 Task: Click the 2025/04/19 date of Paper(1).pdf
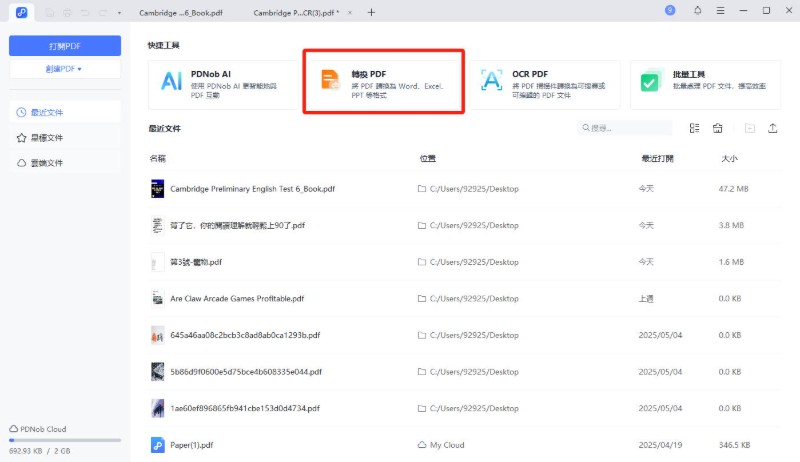click(x=660, y=445)
